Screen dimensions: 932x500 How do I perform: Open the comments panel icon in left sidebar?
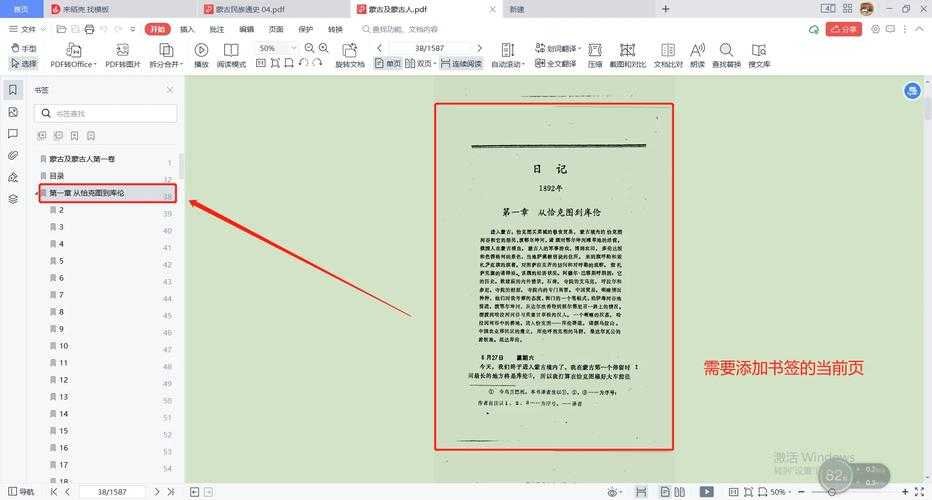(13, 134)
